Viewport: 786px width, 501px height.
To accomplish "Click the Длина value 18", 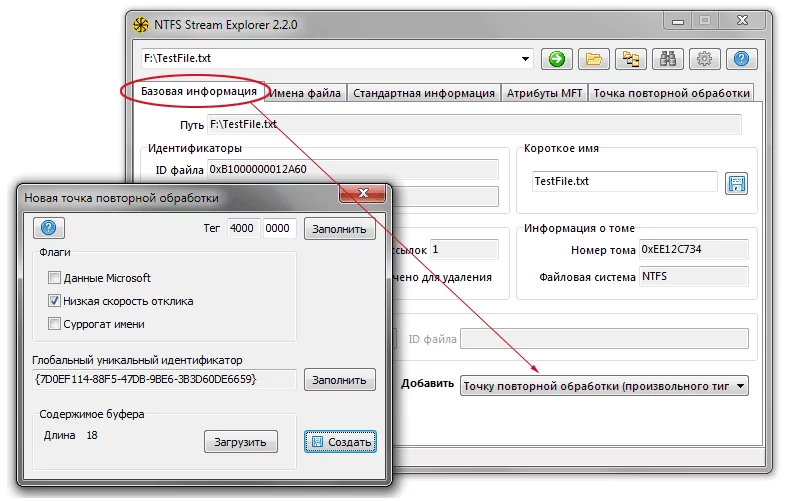I will pyautogui.click(x=92, y=435).
